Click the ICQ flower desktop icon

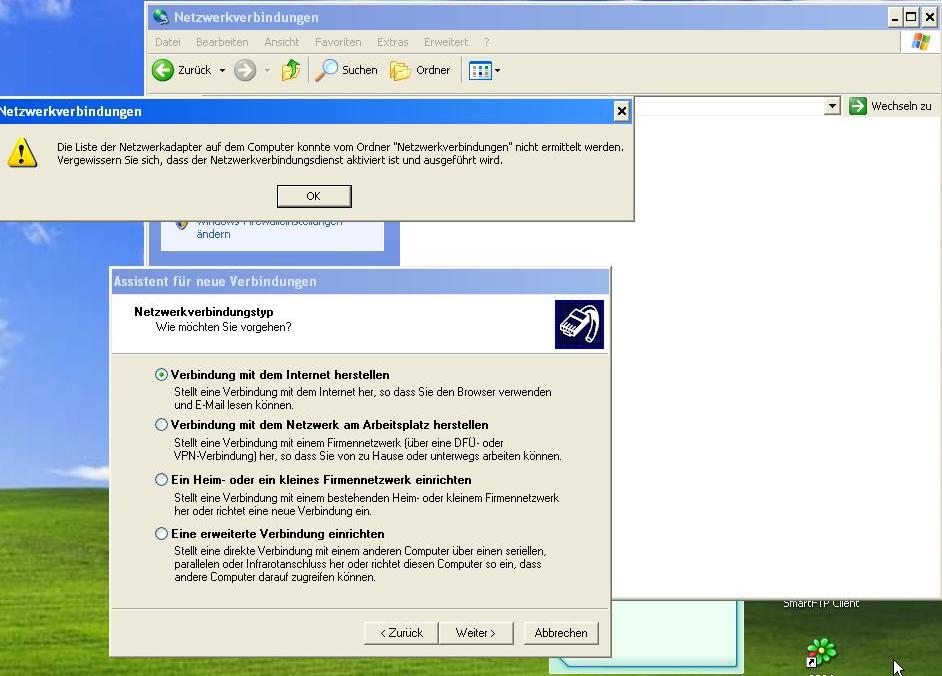[821, 652]
